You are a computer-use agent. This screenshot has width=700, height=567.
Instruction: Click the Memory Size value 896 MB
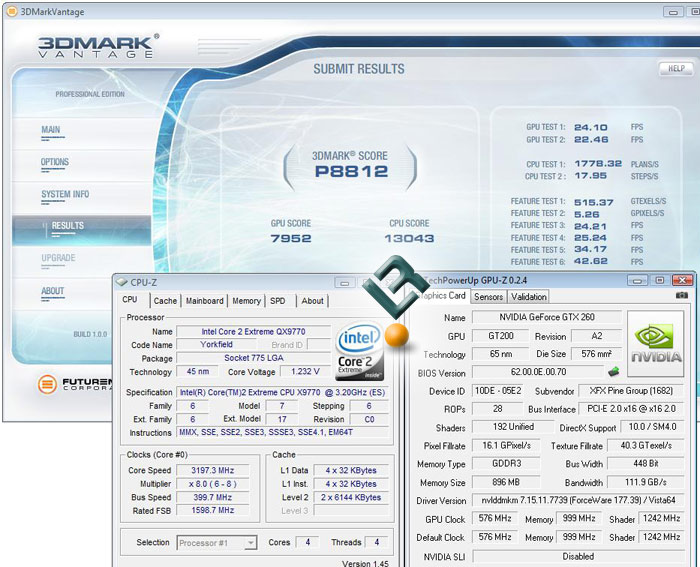(x=506, y=482)
